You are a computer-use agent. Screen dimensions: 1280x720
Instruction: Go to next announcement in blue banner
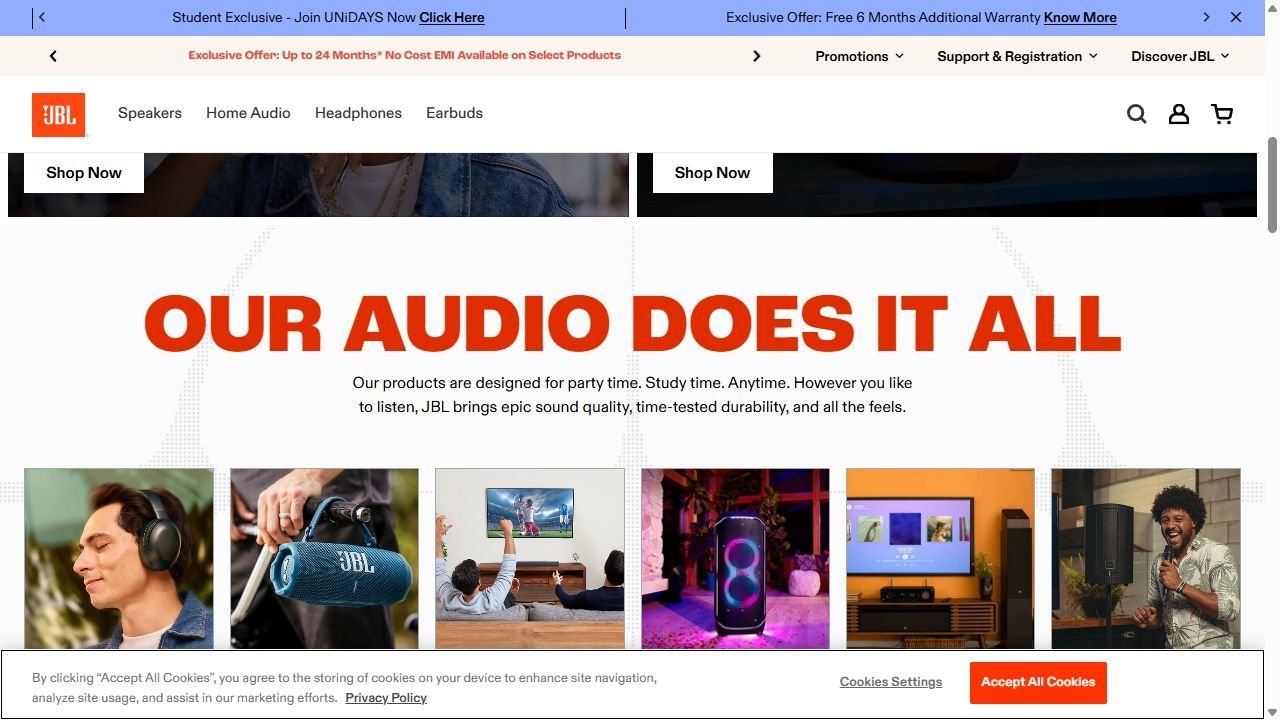pyautogui.click(x=1206, y=17)
